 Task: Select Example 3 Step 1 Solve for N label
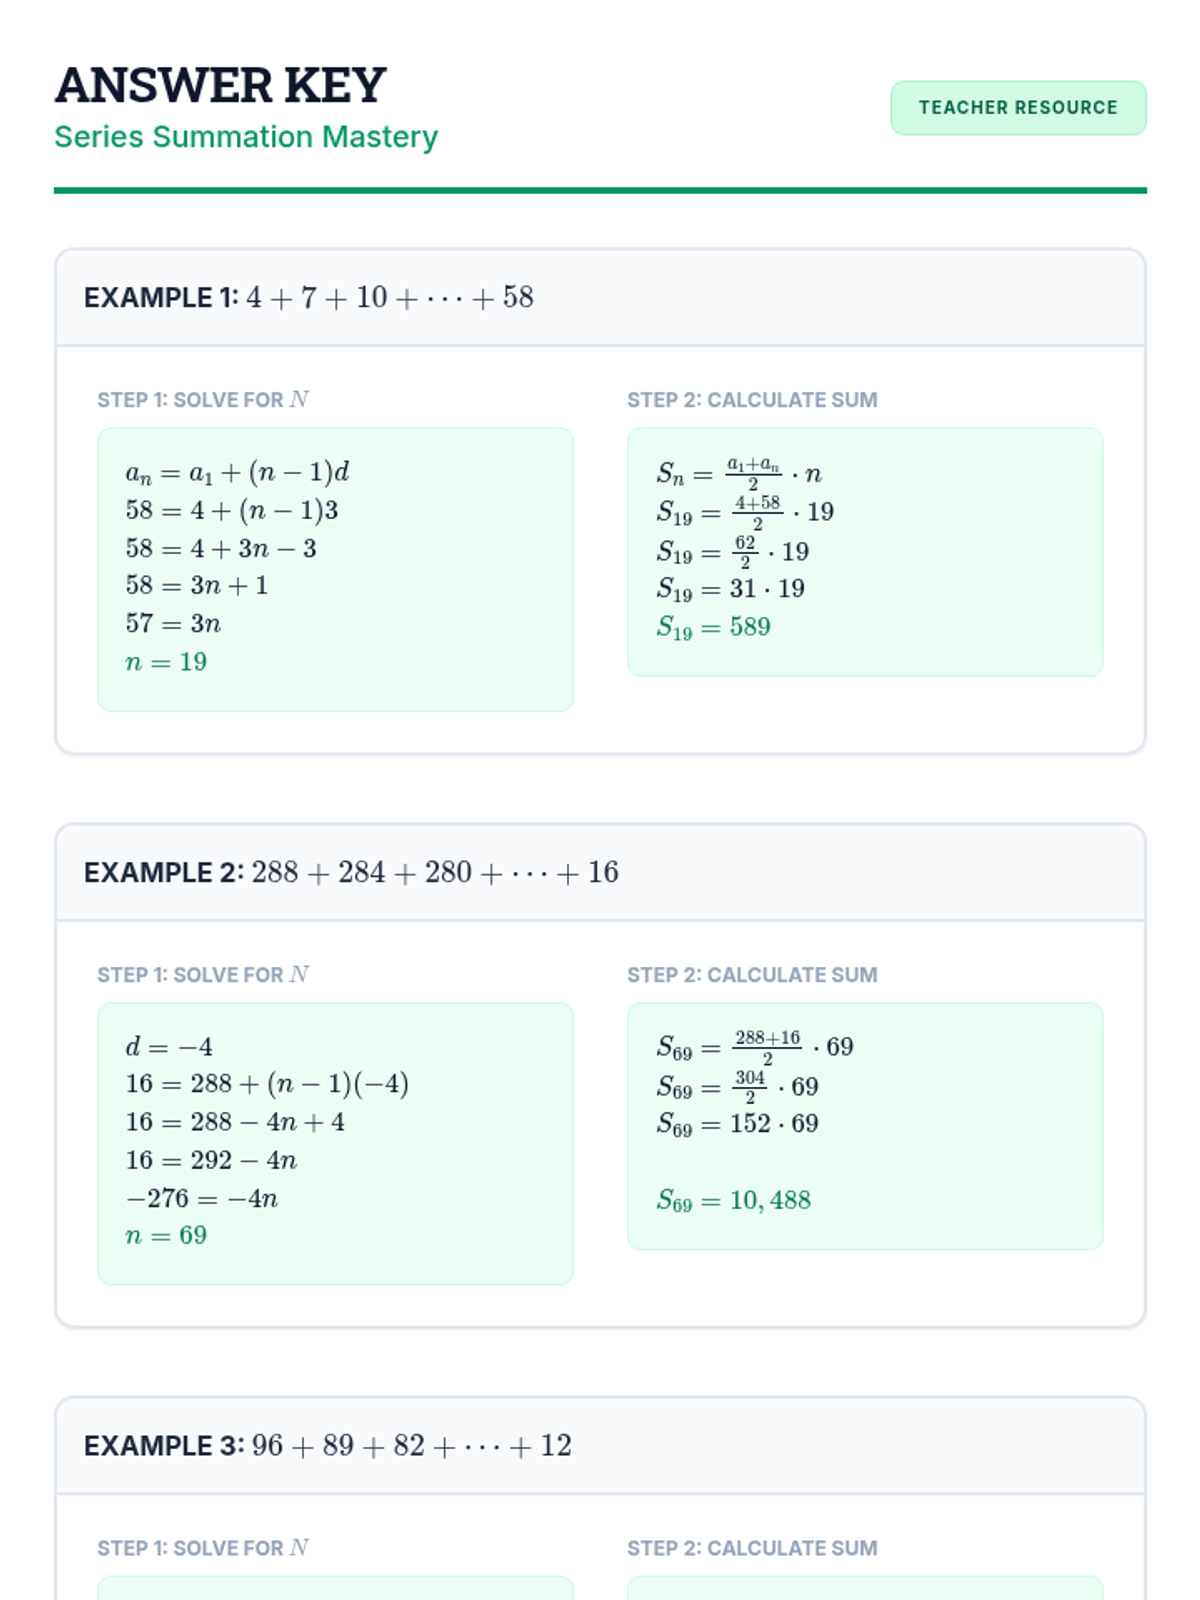pyautogui.click(x=203, y=1548)
